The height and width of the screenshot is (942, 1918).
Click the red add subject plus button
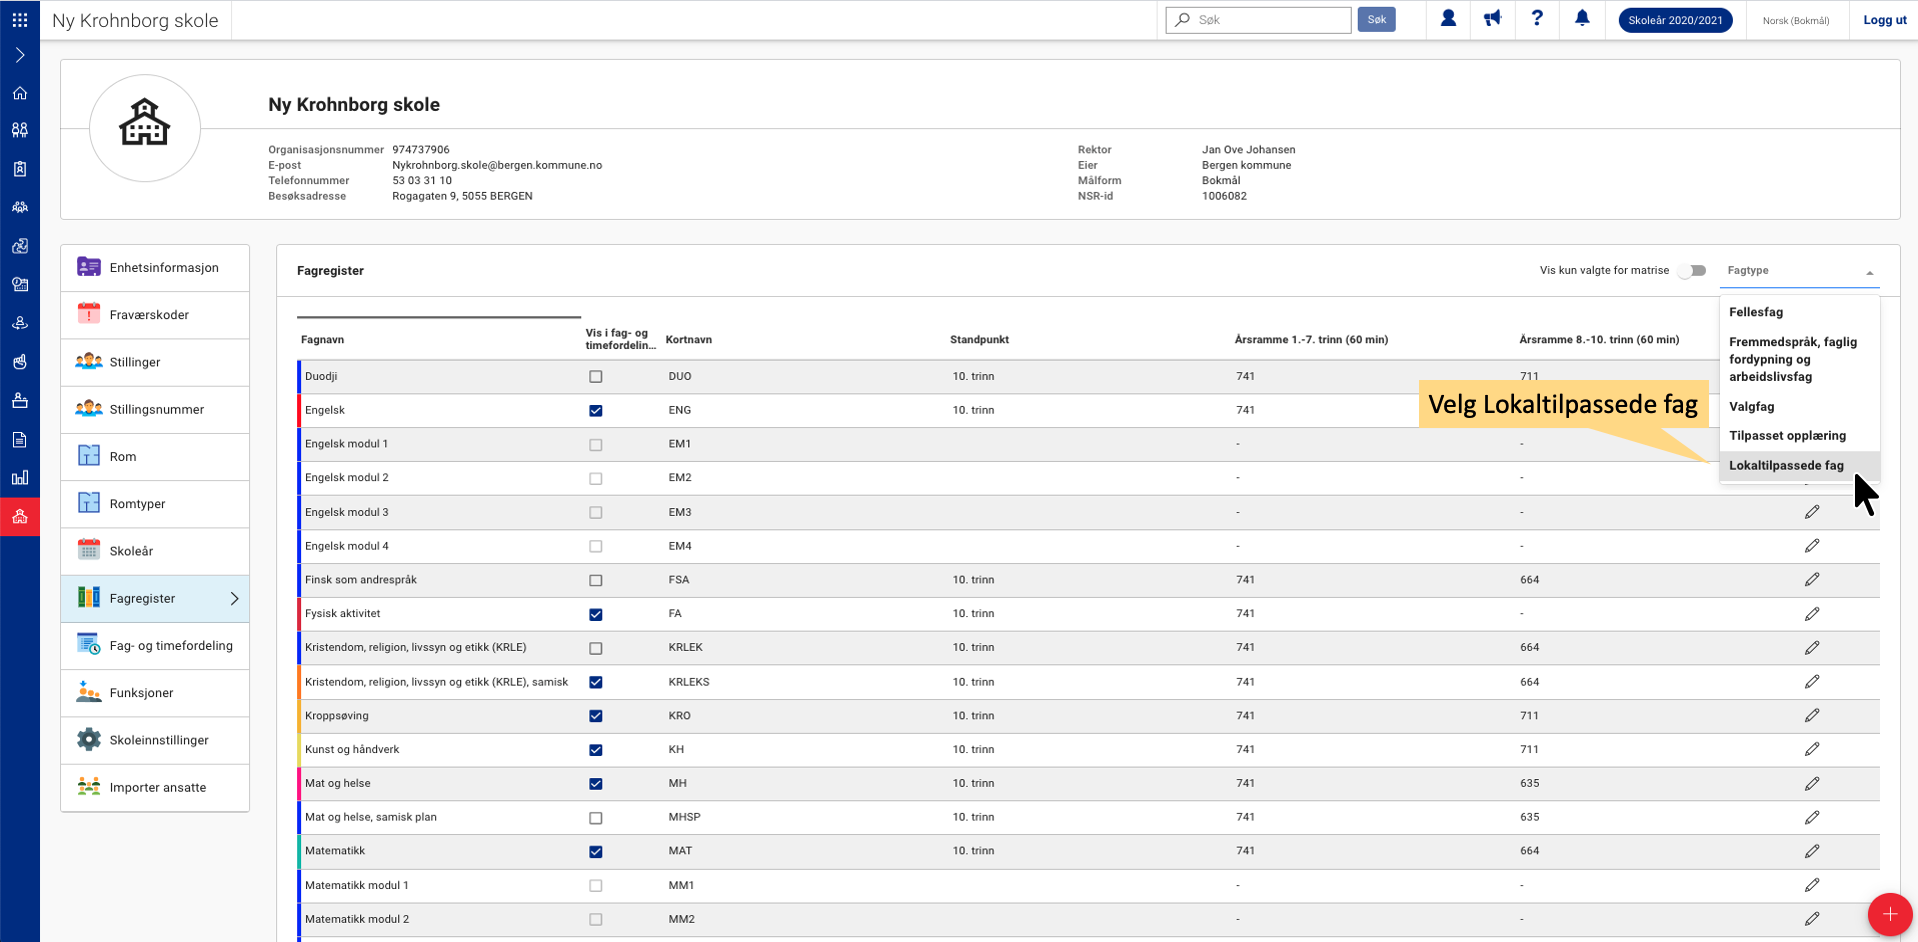[1889, 915]
